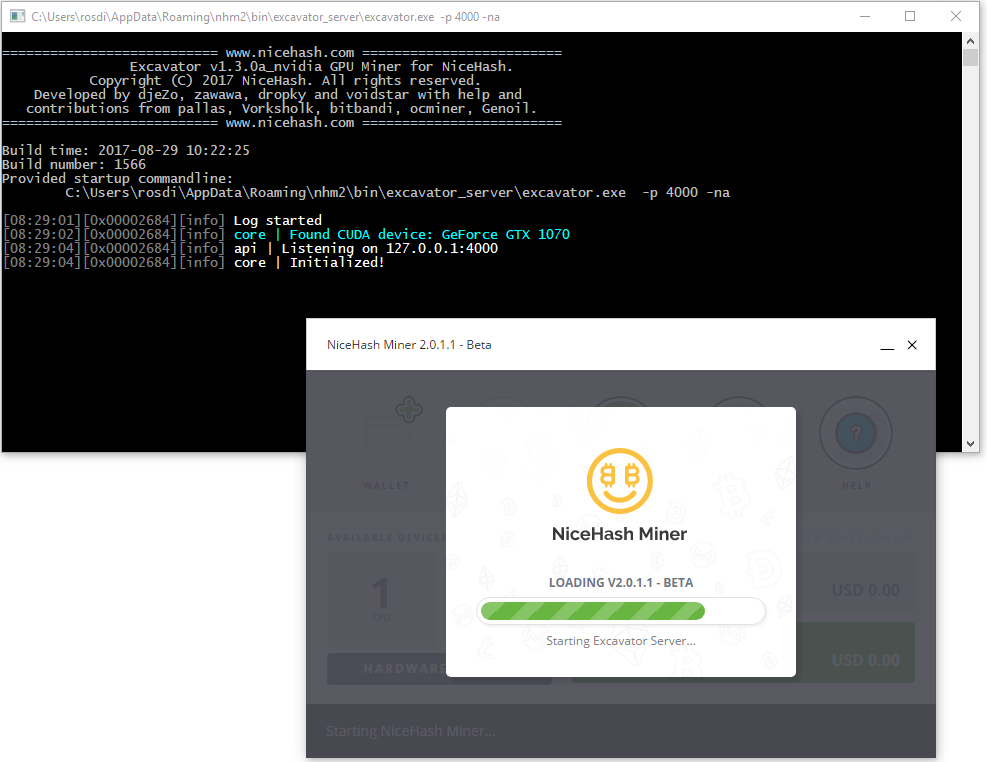Click 'Starting Excavator Server...' status text
Image resolution: width=987 pixels, height=762 pixels.
(621, 641)
